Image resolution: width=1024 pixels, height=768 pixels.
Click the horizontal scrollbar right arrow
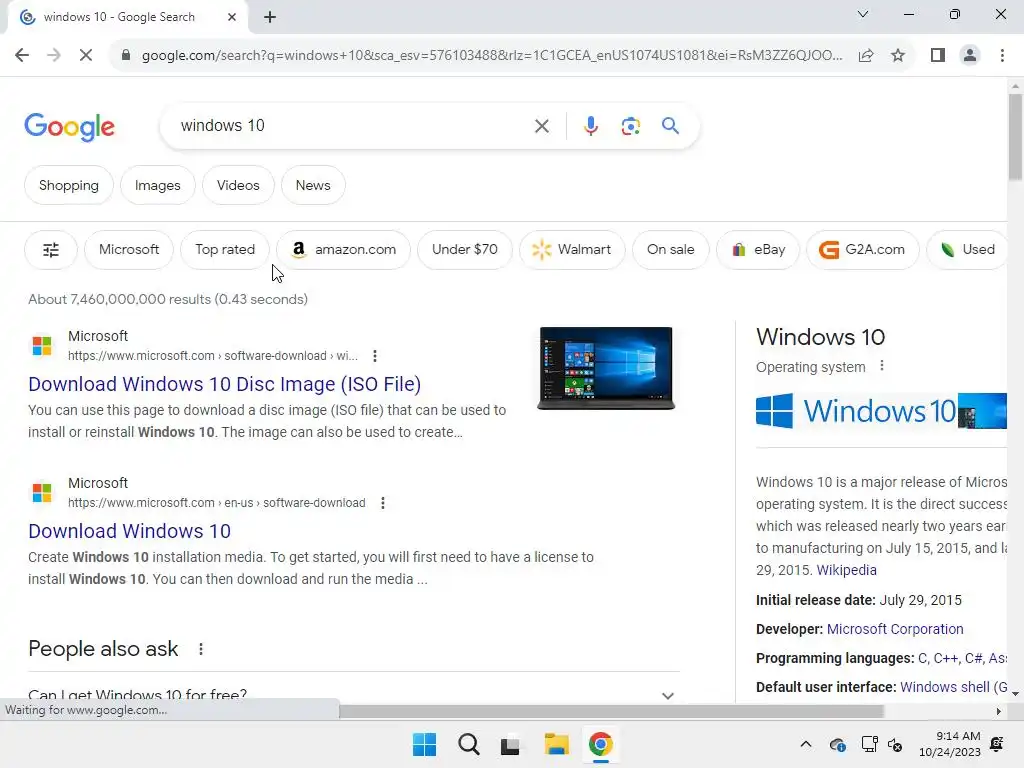(x=999, y=711)
